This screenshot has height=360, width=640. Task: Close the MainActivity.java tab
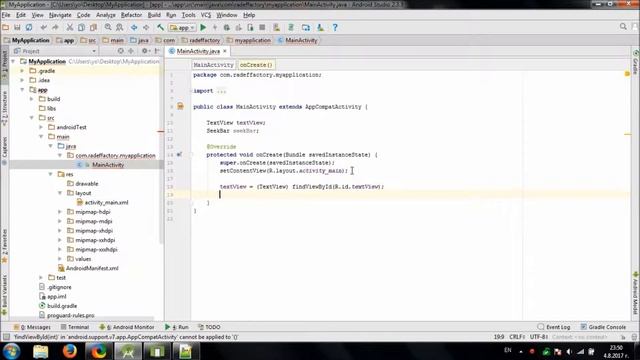(224, 51)
